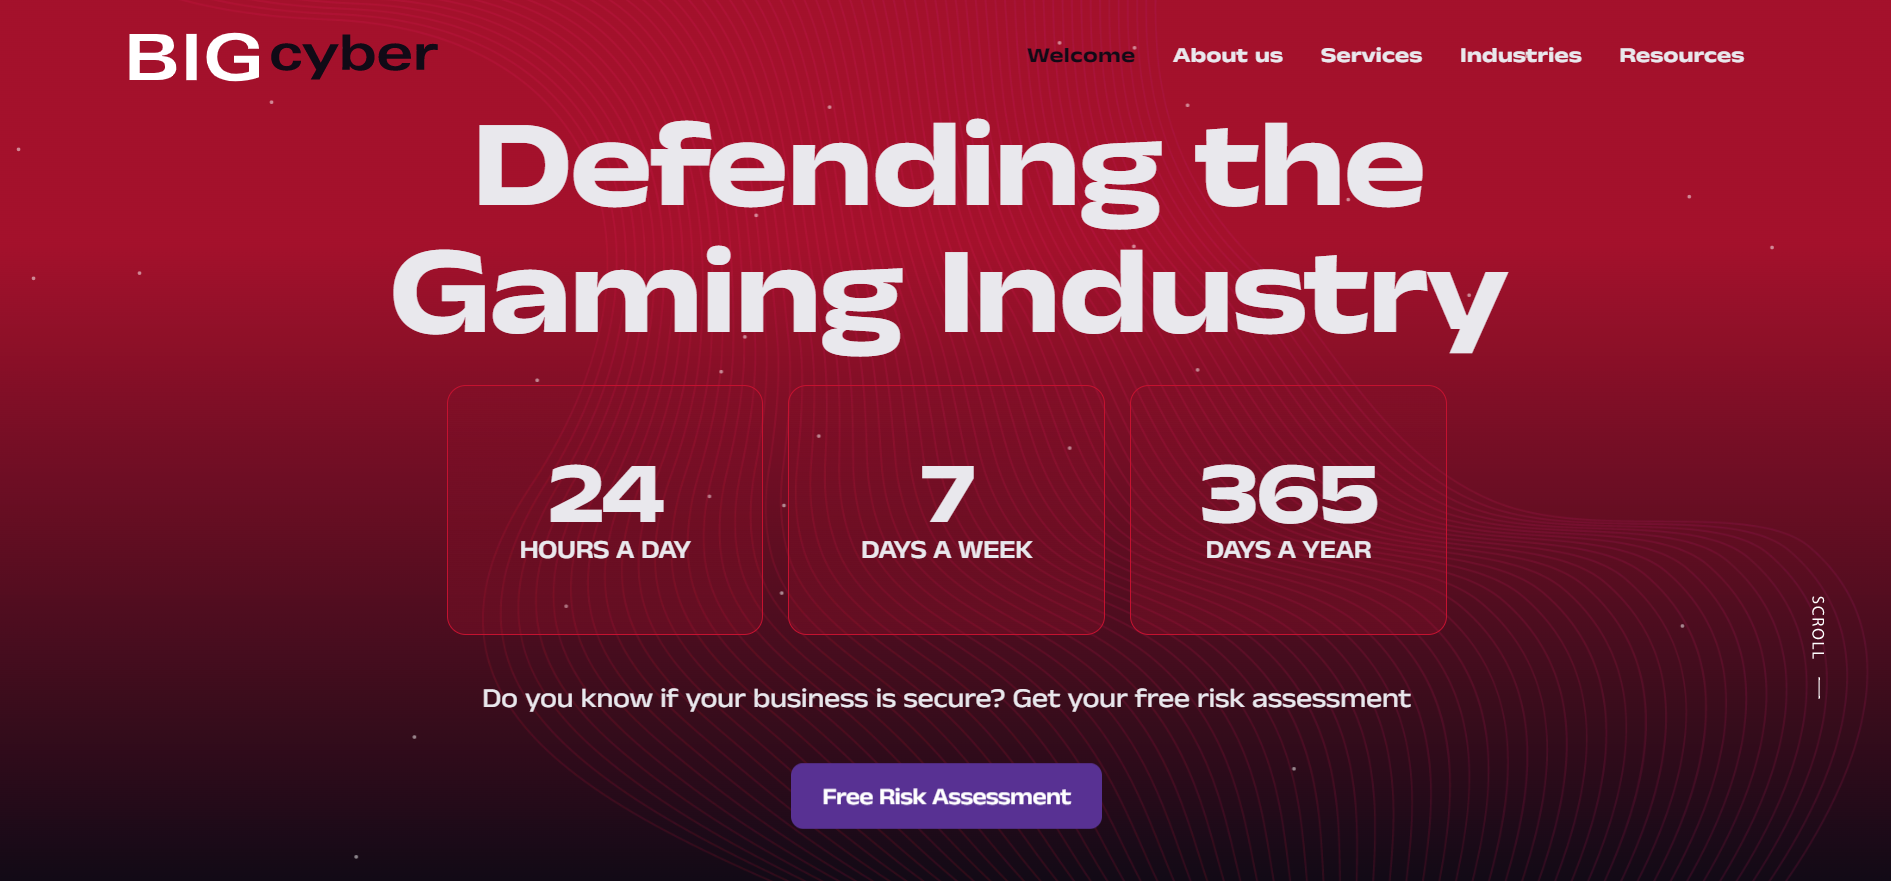Click the DAYS A WEEK label
Screen dimensions: 1891x881
(946, 550)
